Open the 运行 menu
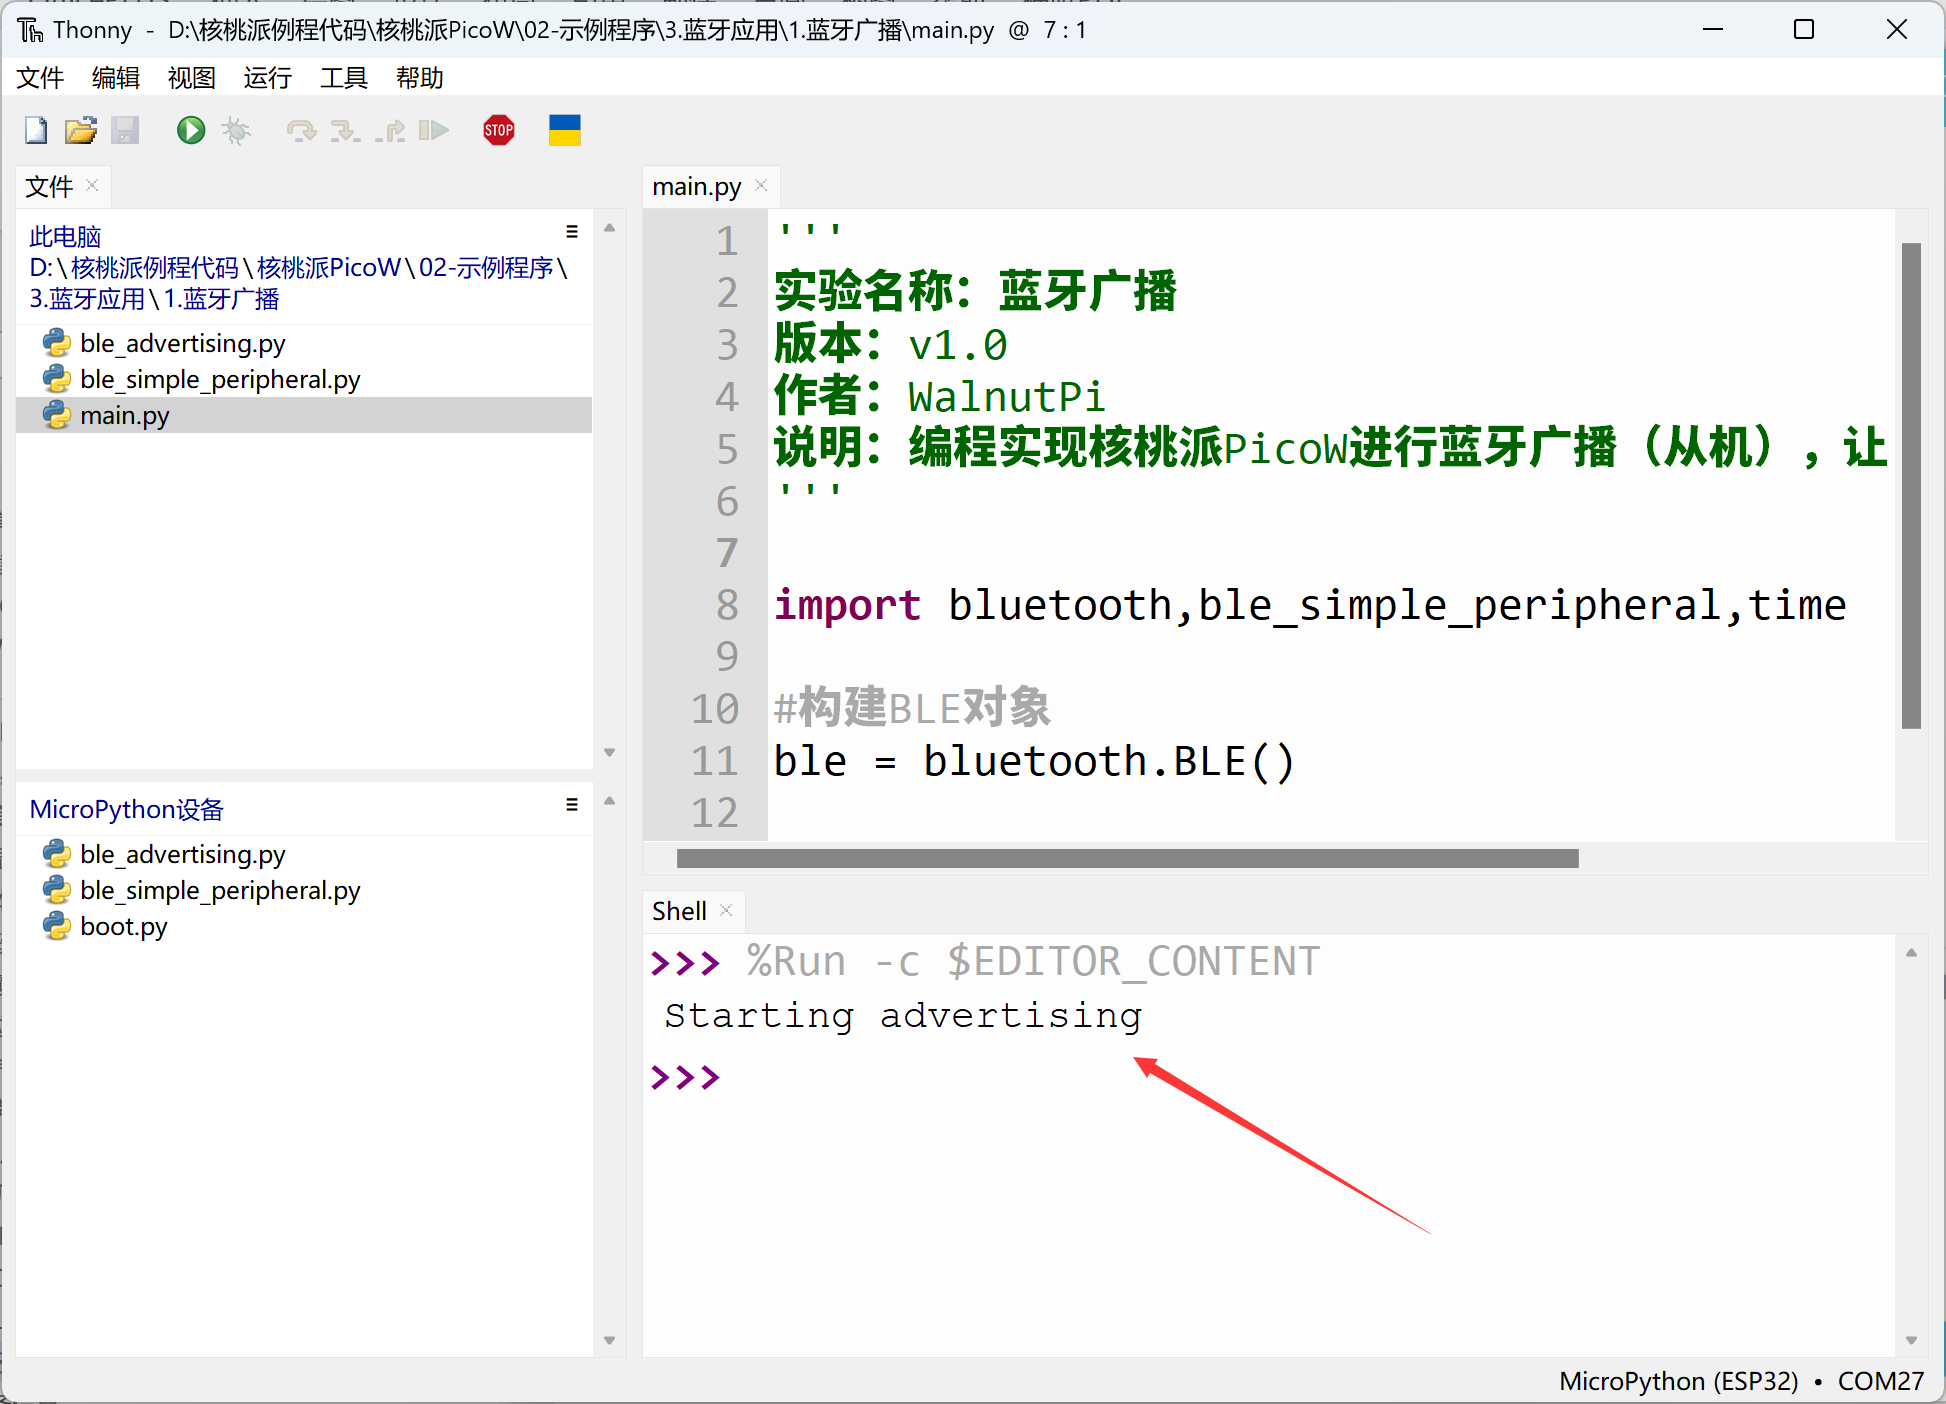Image resolution: width=1946 pixels, height=1404 pixels. click(x=267, y=78)
